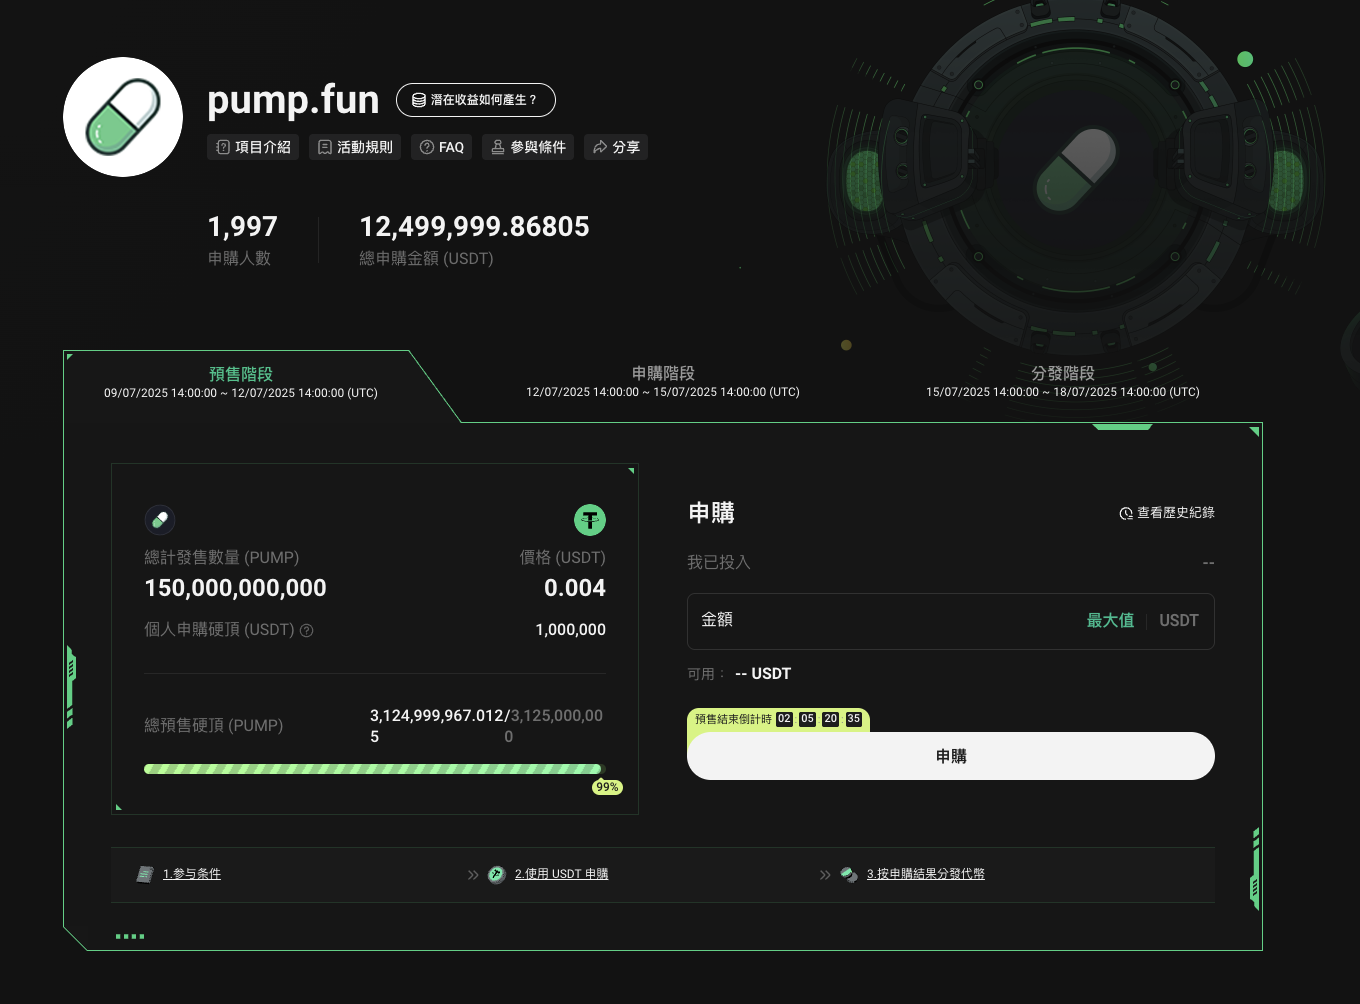Click the 3,124,999,967.0125 sold amount
This screenshot has height=1004, width=1360.
(x=437, y=726)
